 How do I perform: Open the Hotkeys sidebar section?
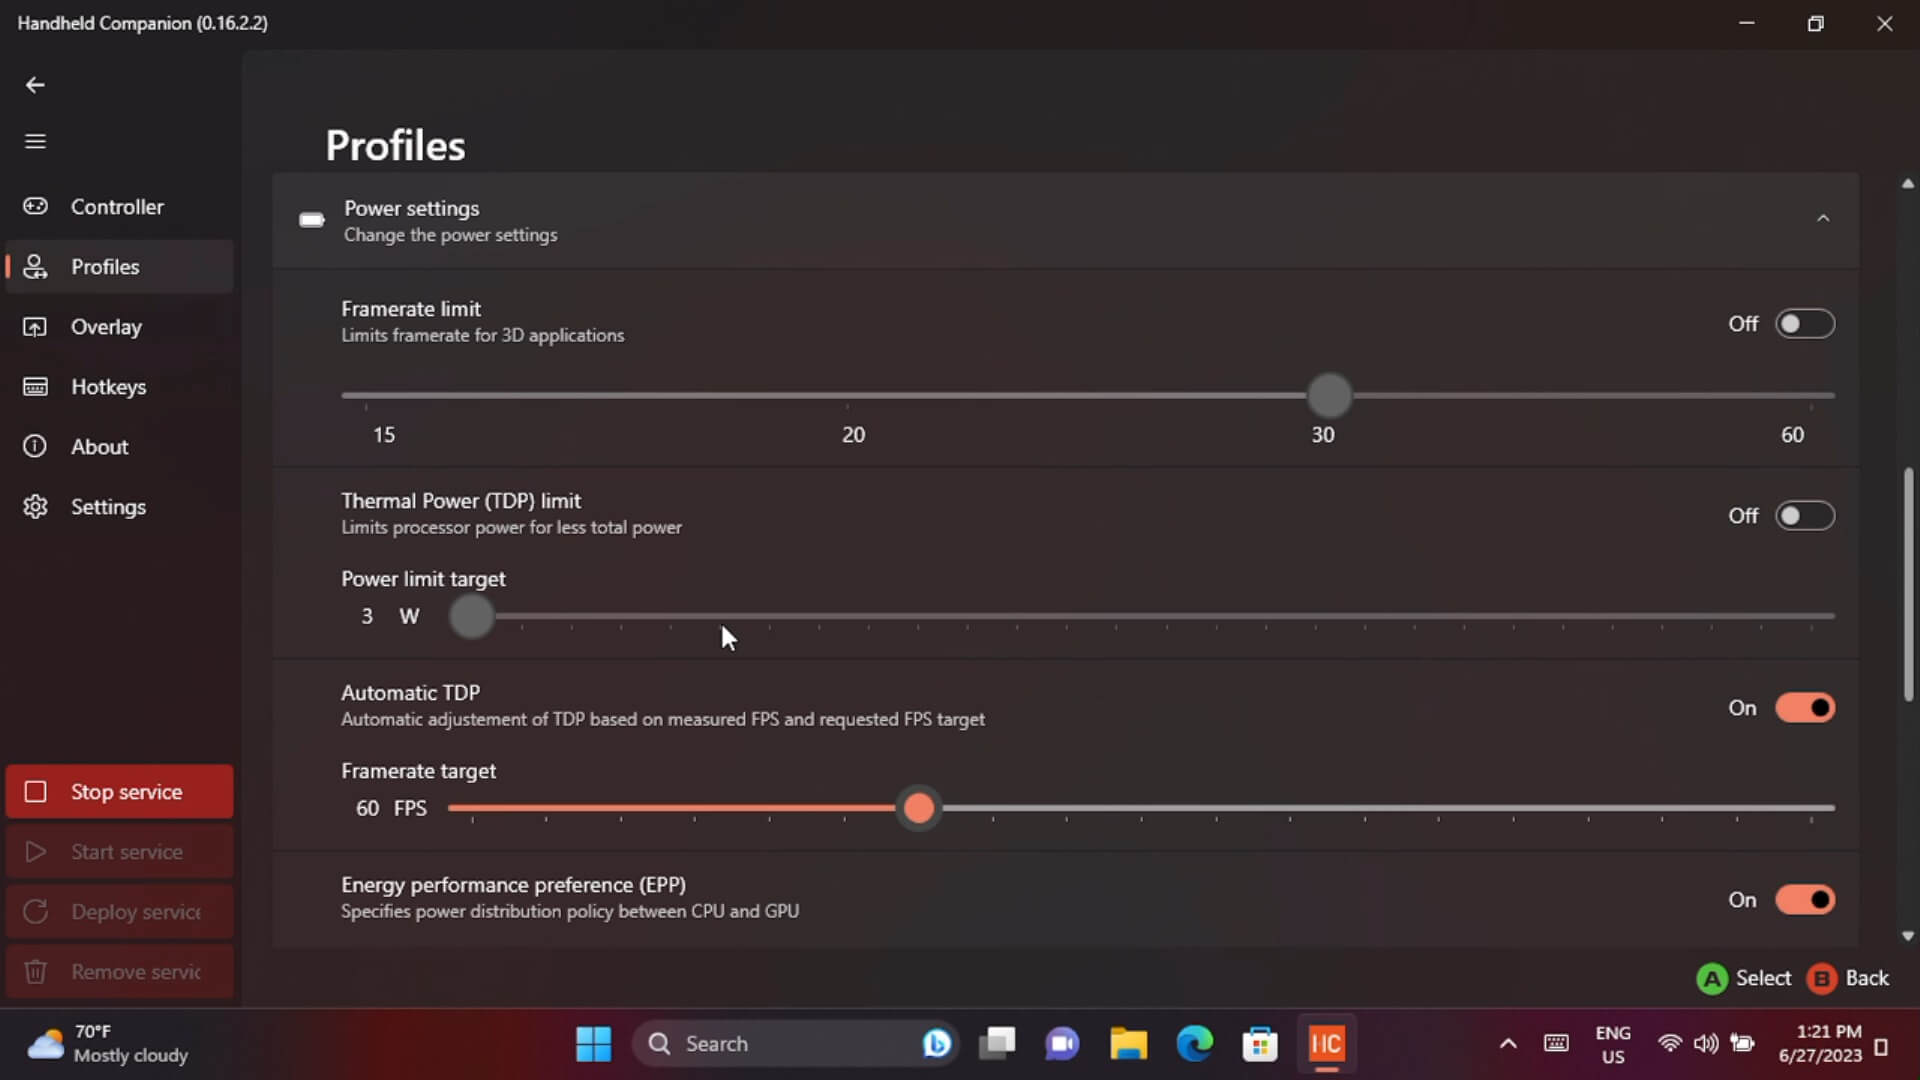tap(109, 386)
